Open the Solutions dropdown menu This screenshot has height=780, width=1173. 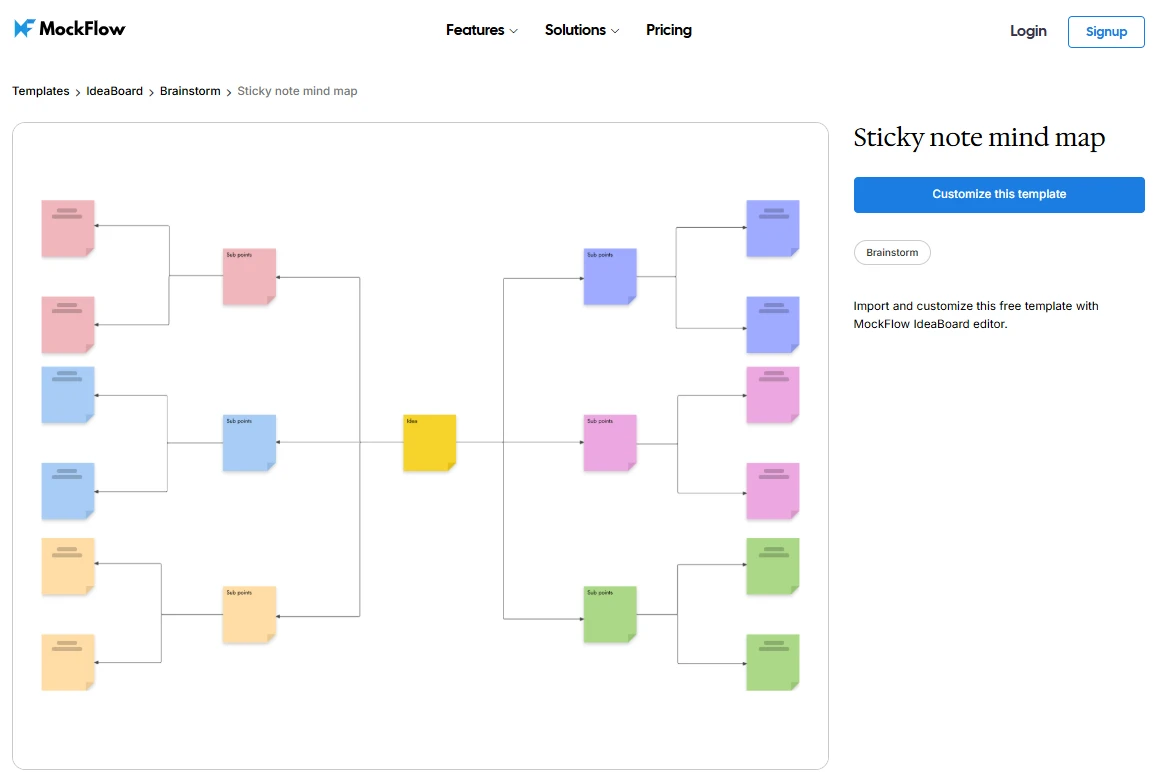[x=581, y=30]
